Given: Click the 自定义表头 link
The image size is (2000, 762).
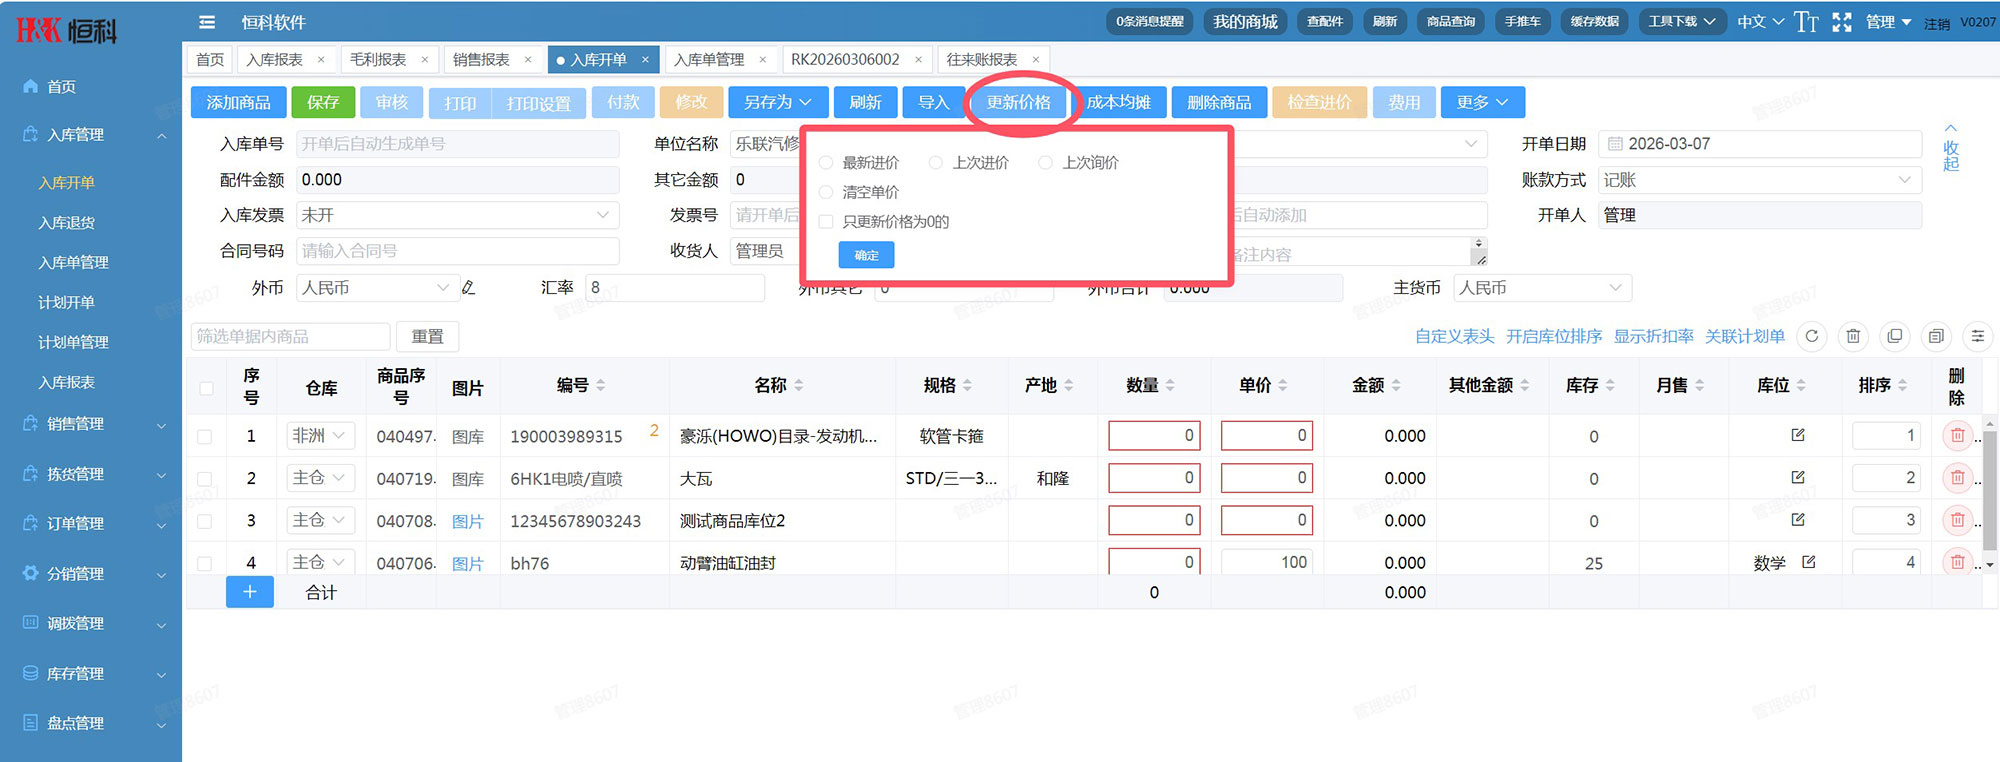Looking at the screenshot, I should point(1455,336).
